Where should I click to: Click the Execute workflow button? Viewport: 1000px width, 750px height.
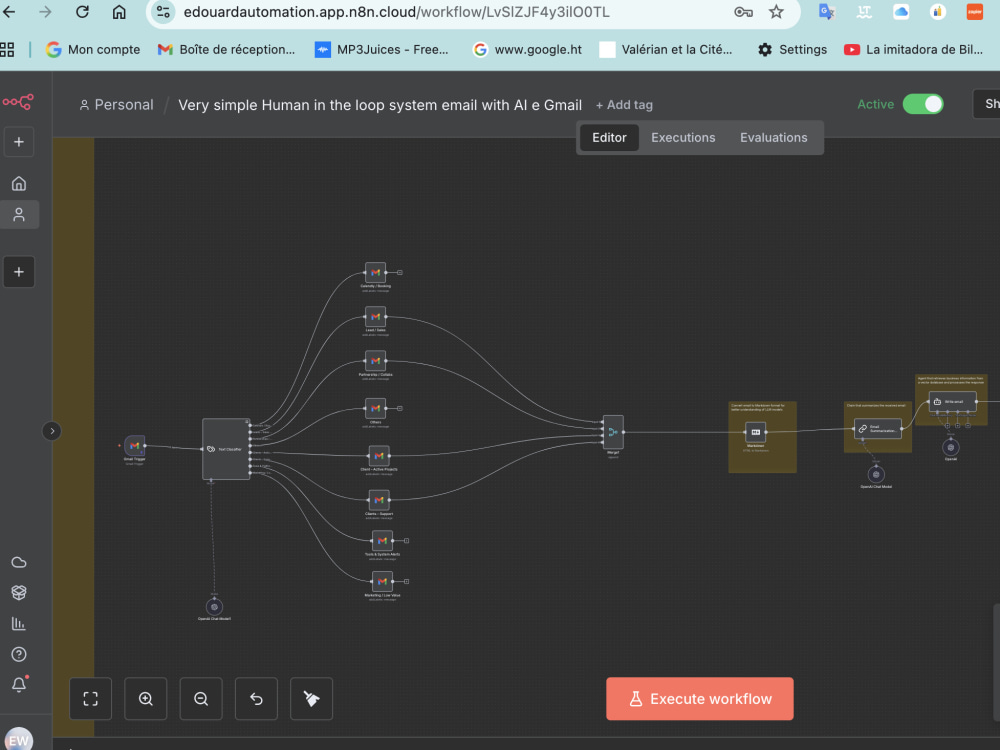700,699
